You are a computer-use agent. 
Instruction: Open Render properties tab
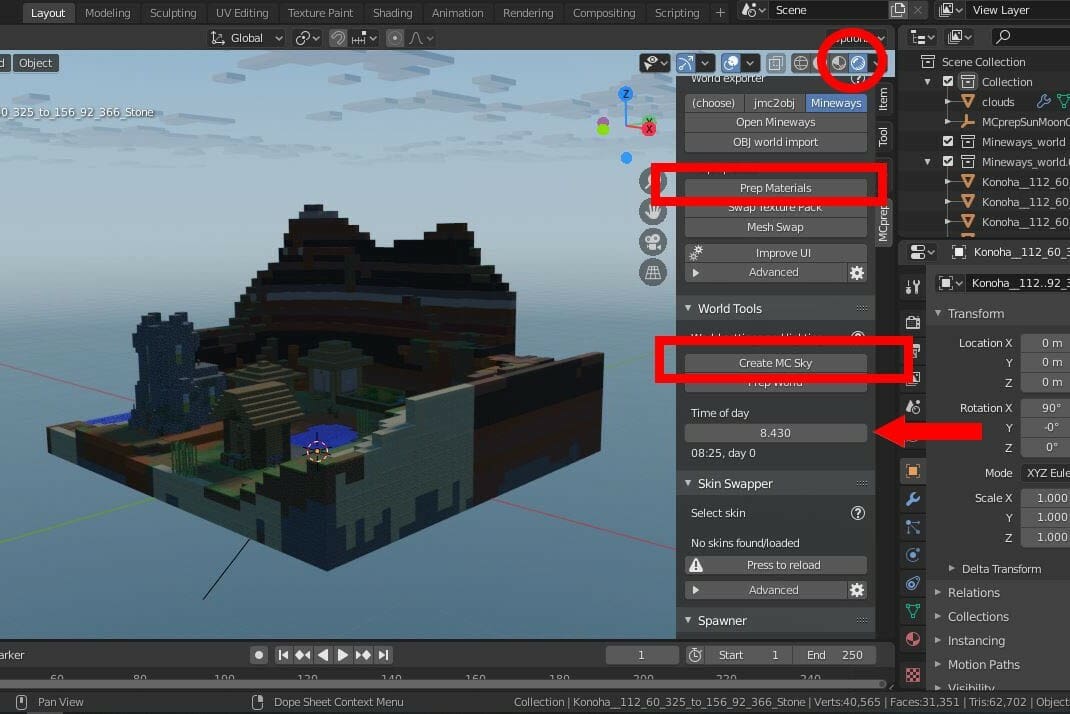(x=913, y=322)
